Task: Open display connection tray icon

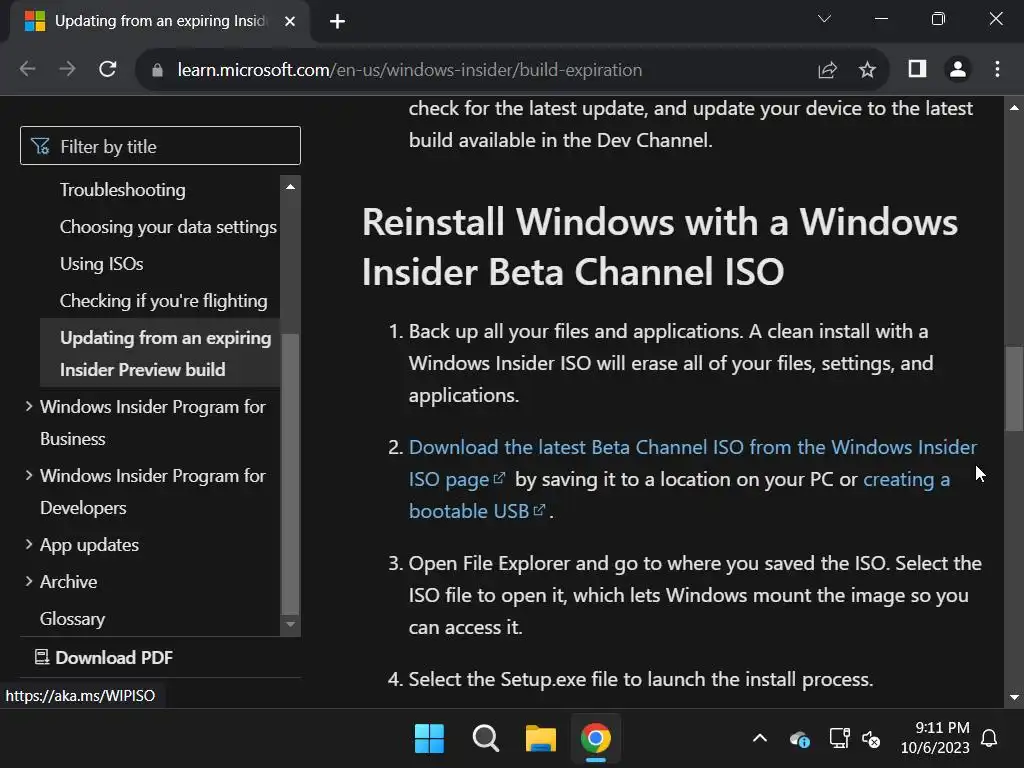Action: point(839,739)
